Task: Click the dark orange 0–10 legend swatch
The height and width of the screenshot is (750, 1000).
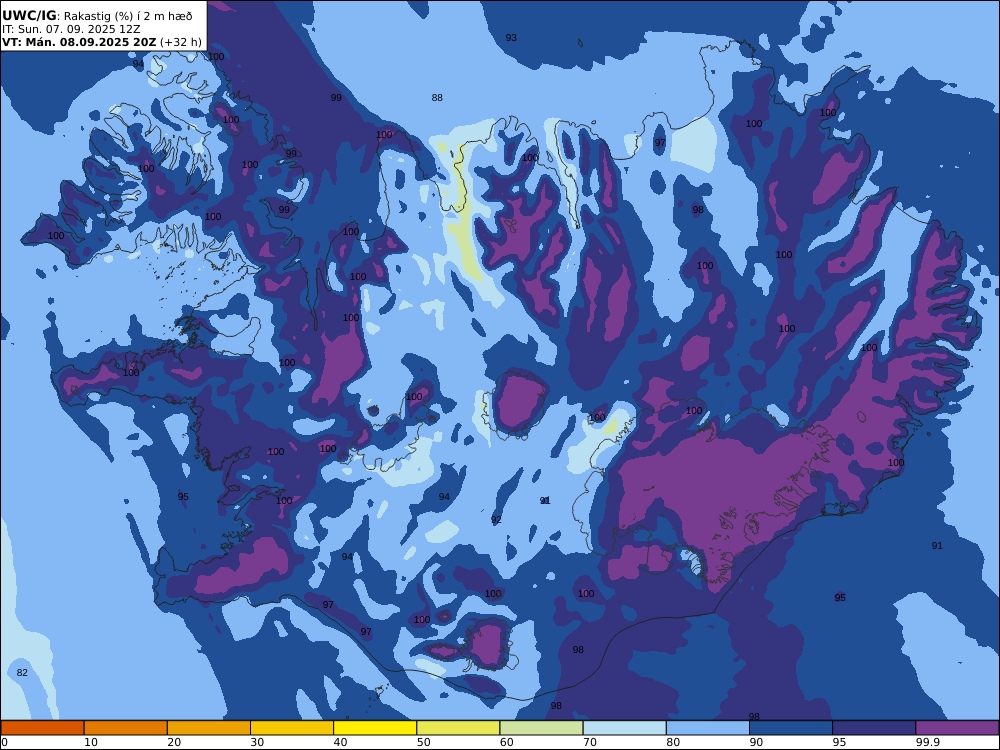Action: click(42, 728)
